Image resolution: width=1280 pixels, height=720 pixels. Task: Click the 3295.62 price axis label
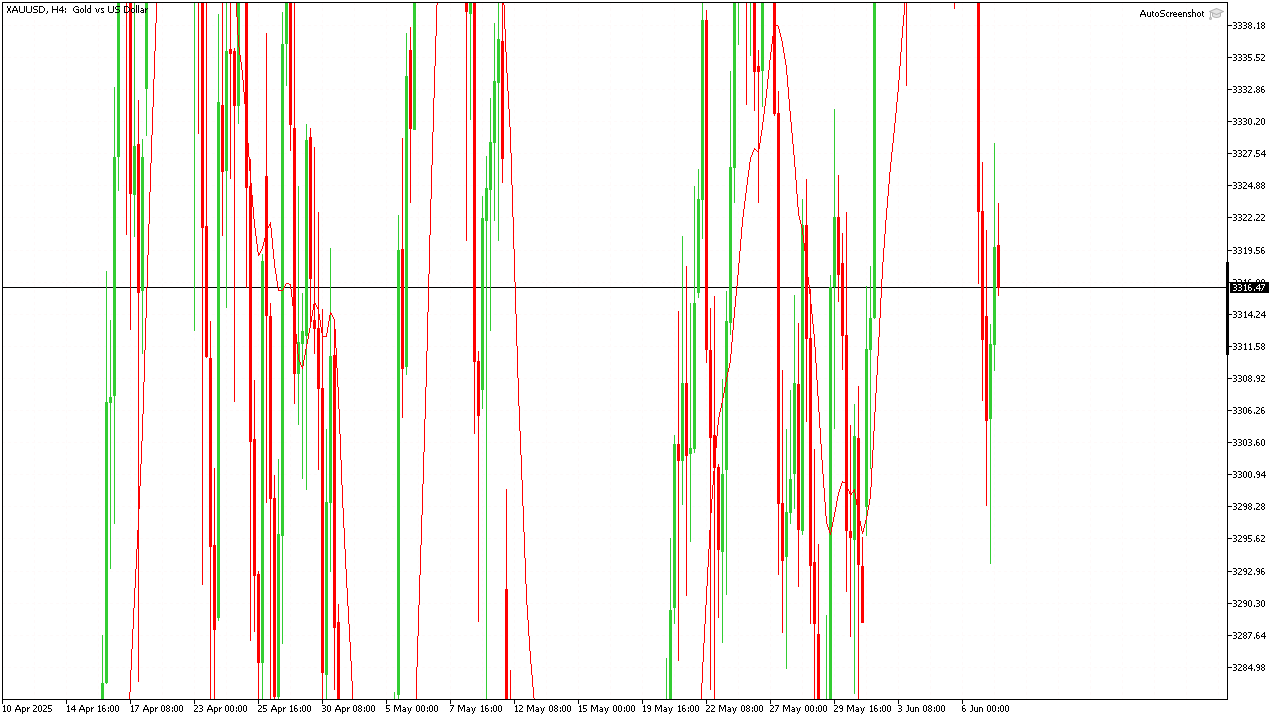point(1249,538)
